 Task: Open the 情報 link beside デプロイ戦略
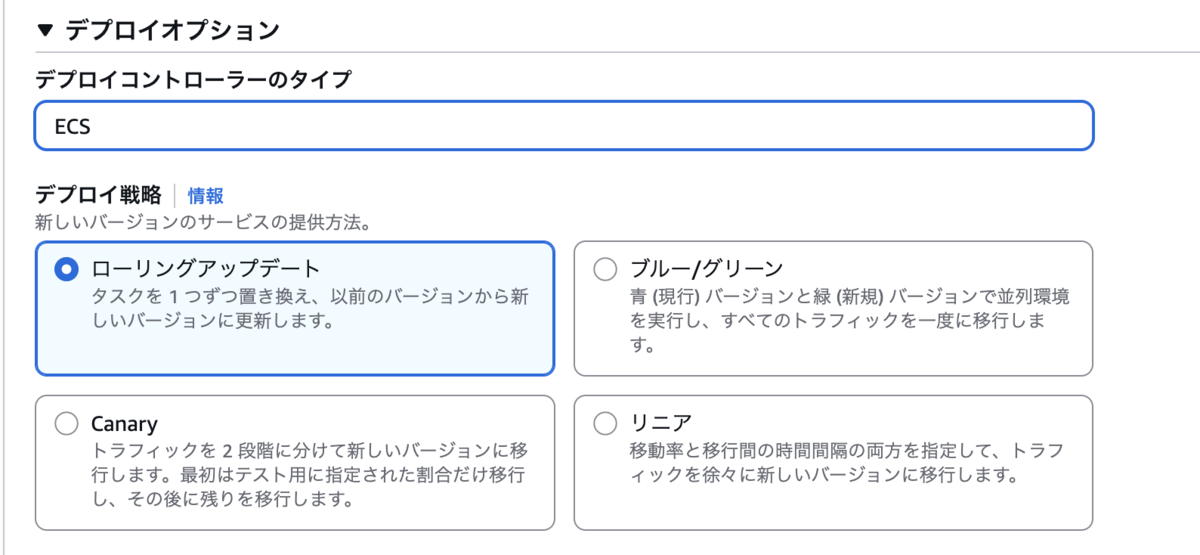coord(206,196)
